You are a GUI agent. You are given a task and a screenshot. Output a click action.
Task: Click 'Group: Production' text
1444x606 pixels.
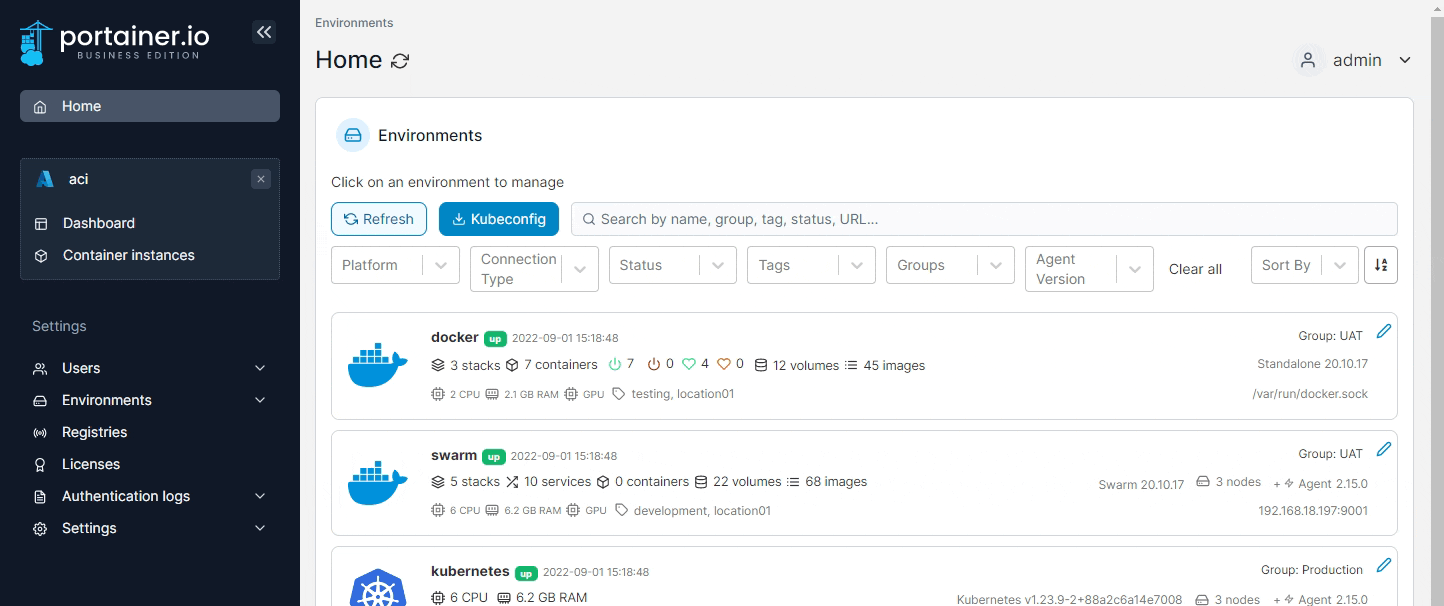[1312, 570]
